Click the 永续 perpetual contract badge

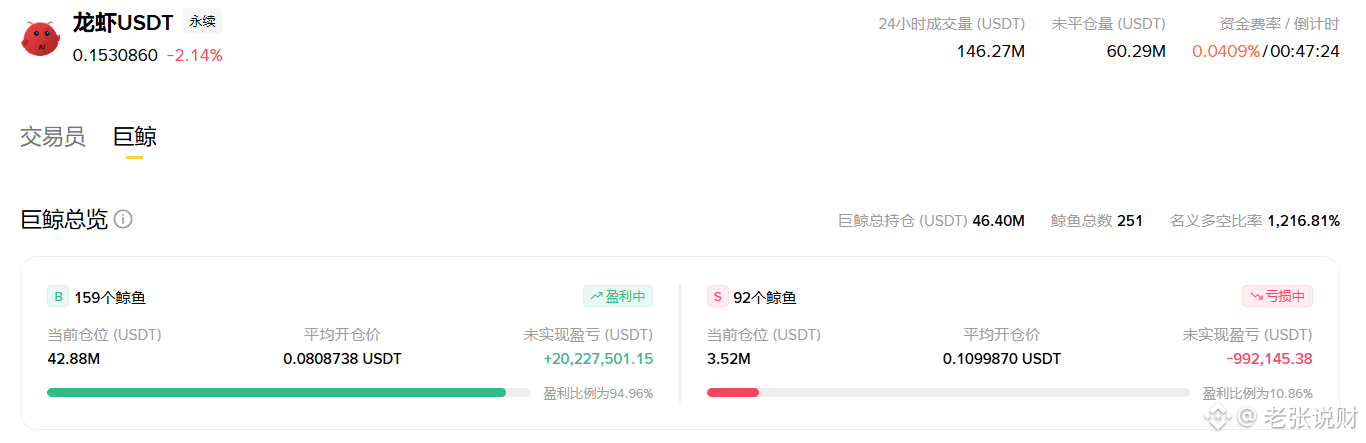(202, 21)
